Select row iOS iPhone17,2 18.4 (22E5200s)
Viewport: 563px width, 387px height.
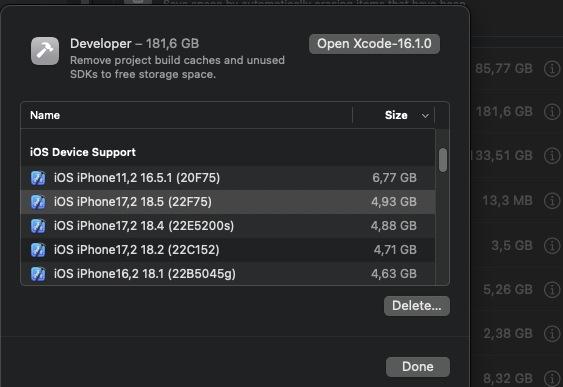click(228, 226)
